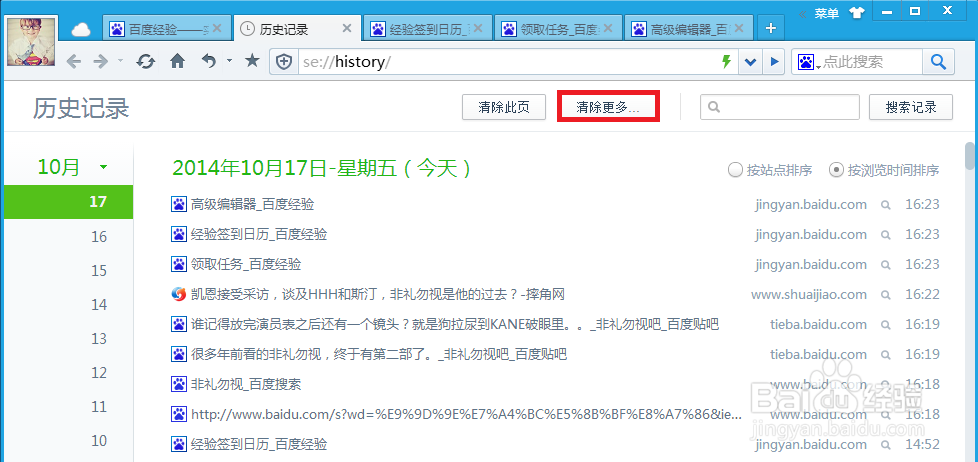Image resolution: width=978 pixels, height=462 pixels.
Task: Click the 点此搜索 search box
Action: (x=870, y=62)
